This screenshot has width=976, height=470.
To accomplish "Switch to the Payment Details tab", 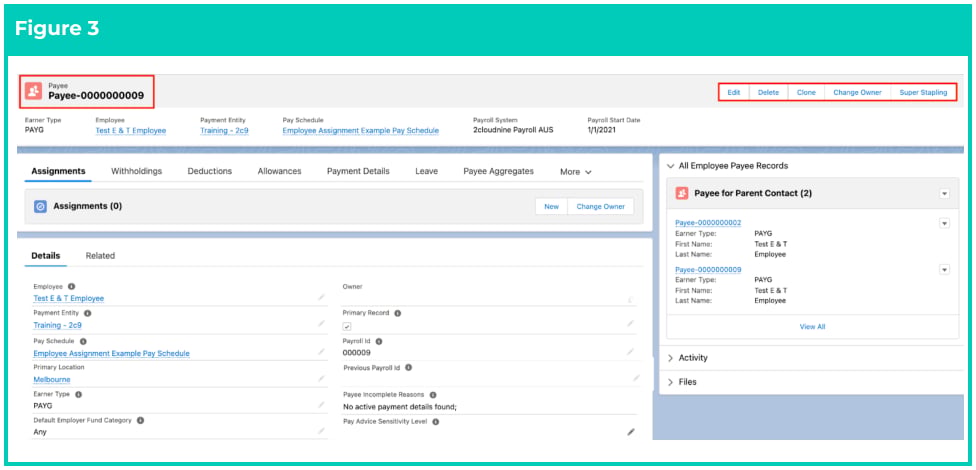I will pos(359,171).
